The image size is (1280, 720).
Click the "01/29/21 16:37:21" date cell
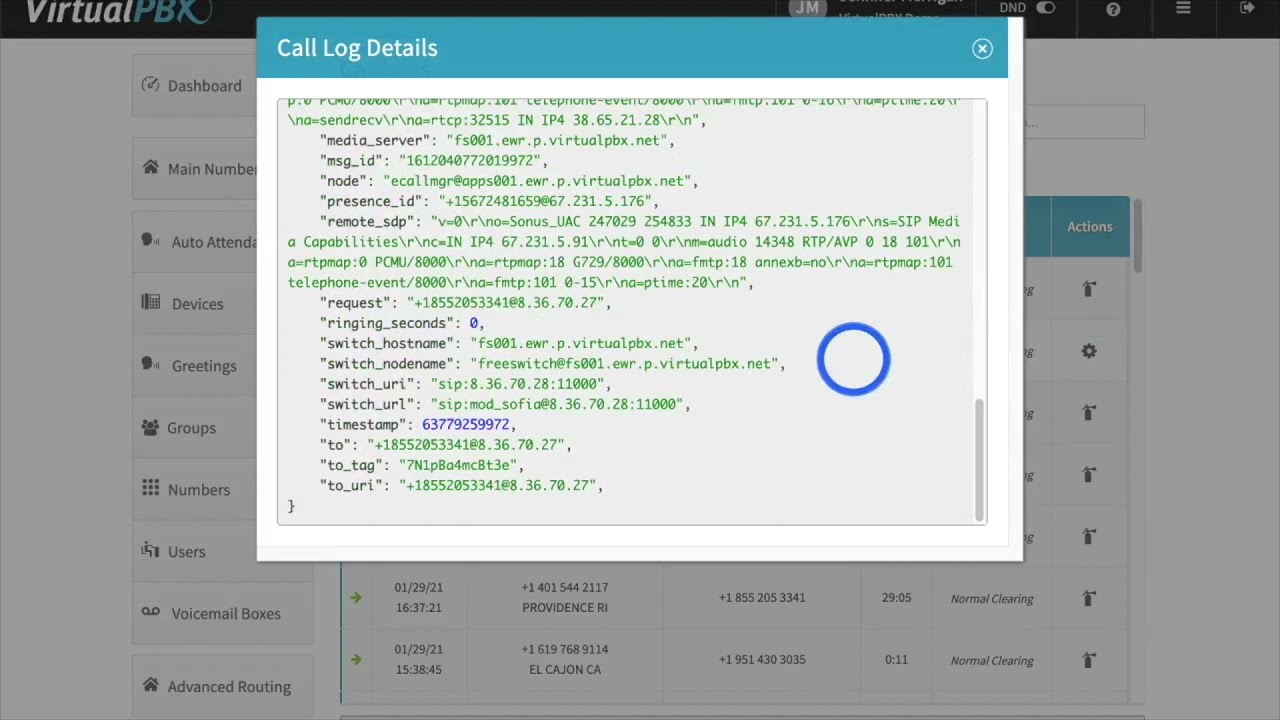coord(418,598)
